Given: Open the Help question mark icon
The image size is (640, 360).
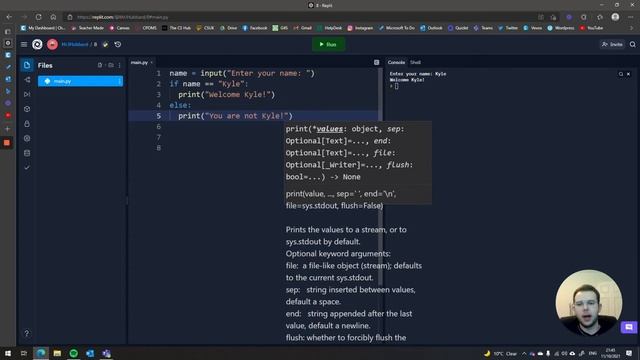Looking at the screenshot, I should coord(27,333).
